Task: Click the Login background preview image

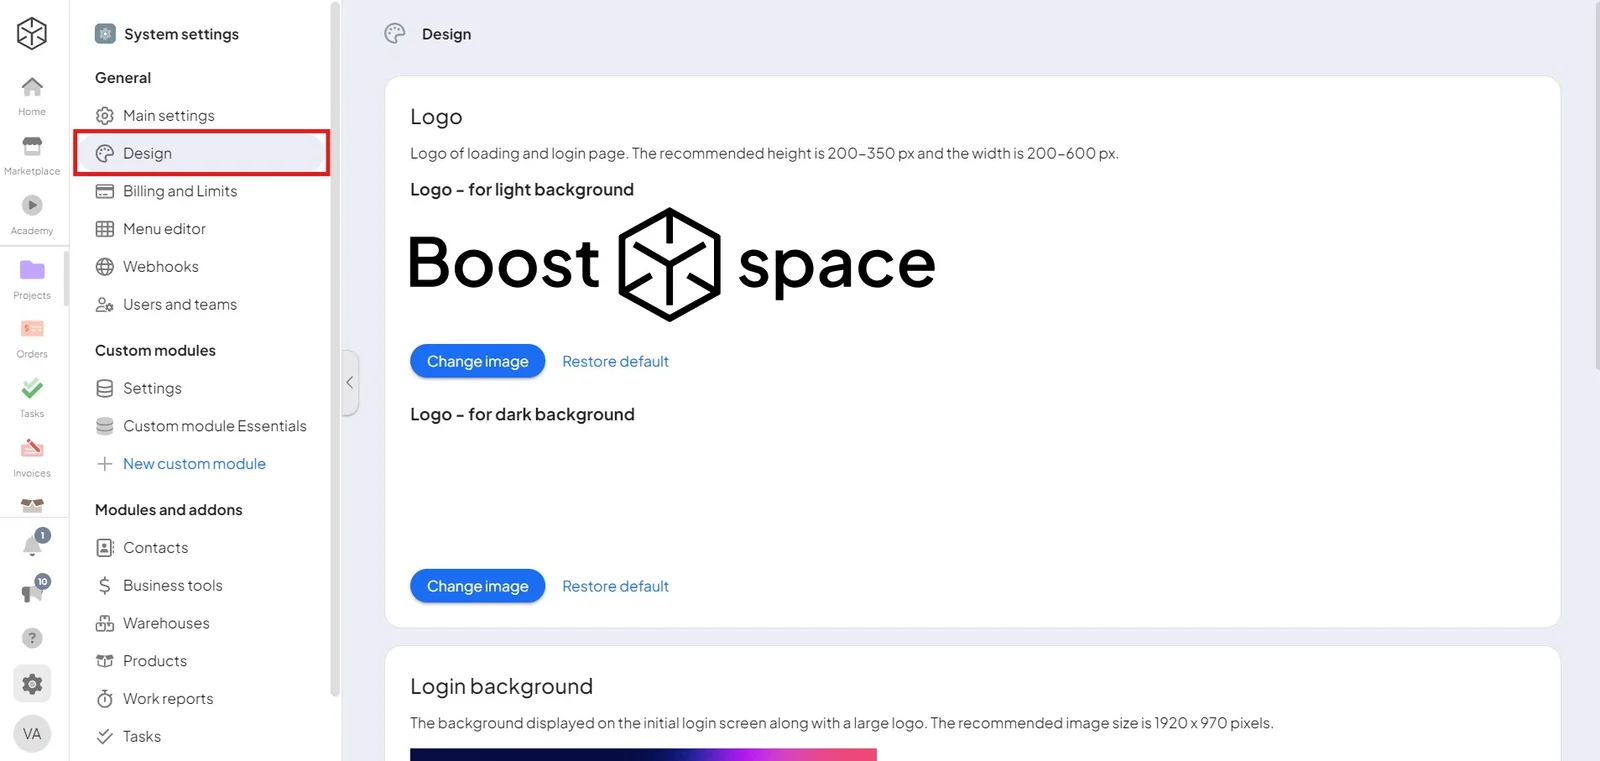Action: [643, 755]
